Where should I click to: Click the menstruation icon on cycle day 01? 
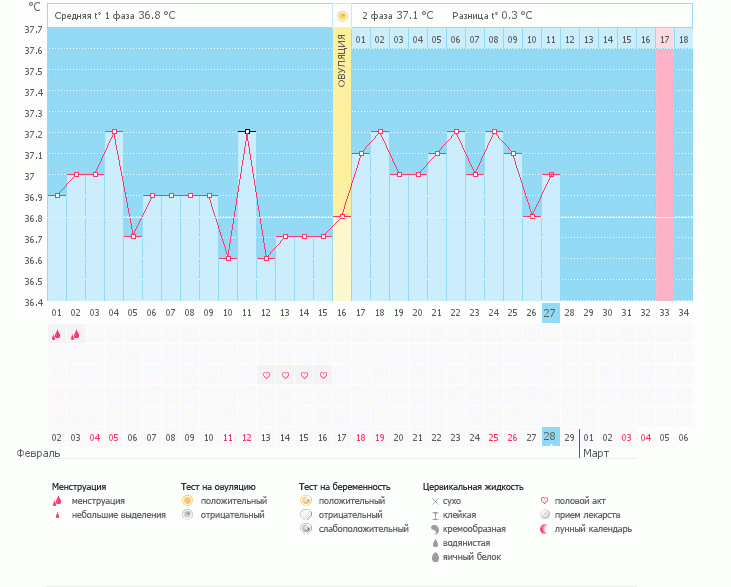point(57,335)
